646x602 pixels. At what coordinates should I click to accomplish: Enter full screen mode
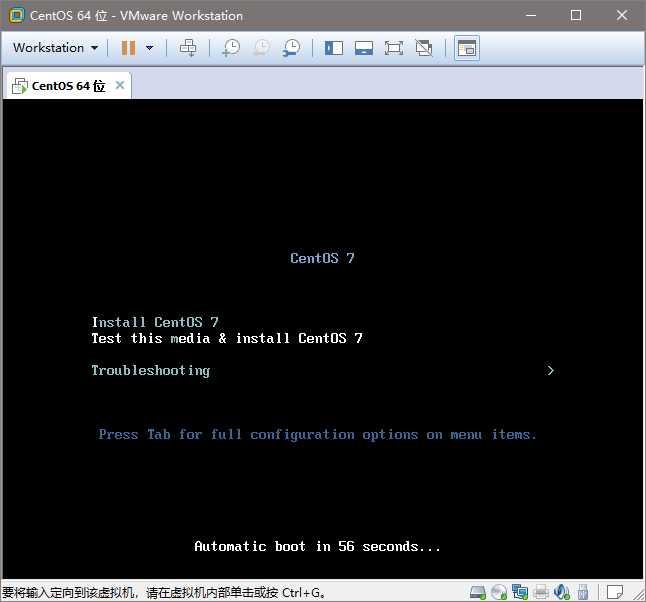[394, 48]
